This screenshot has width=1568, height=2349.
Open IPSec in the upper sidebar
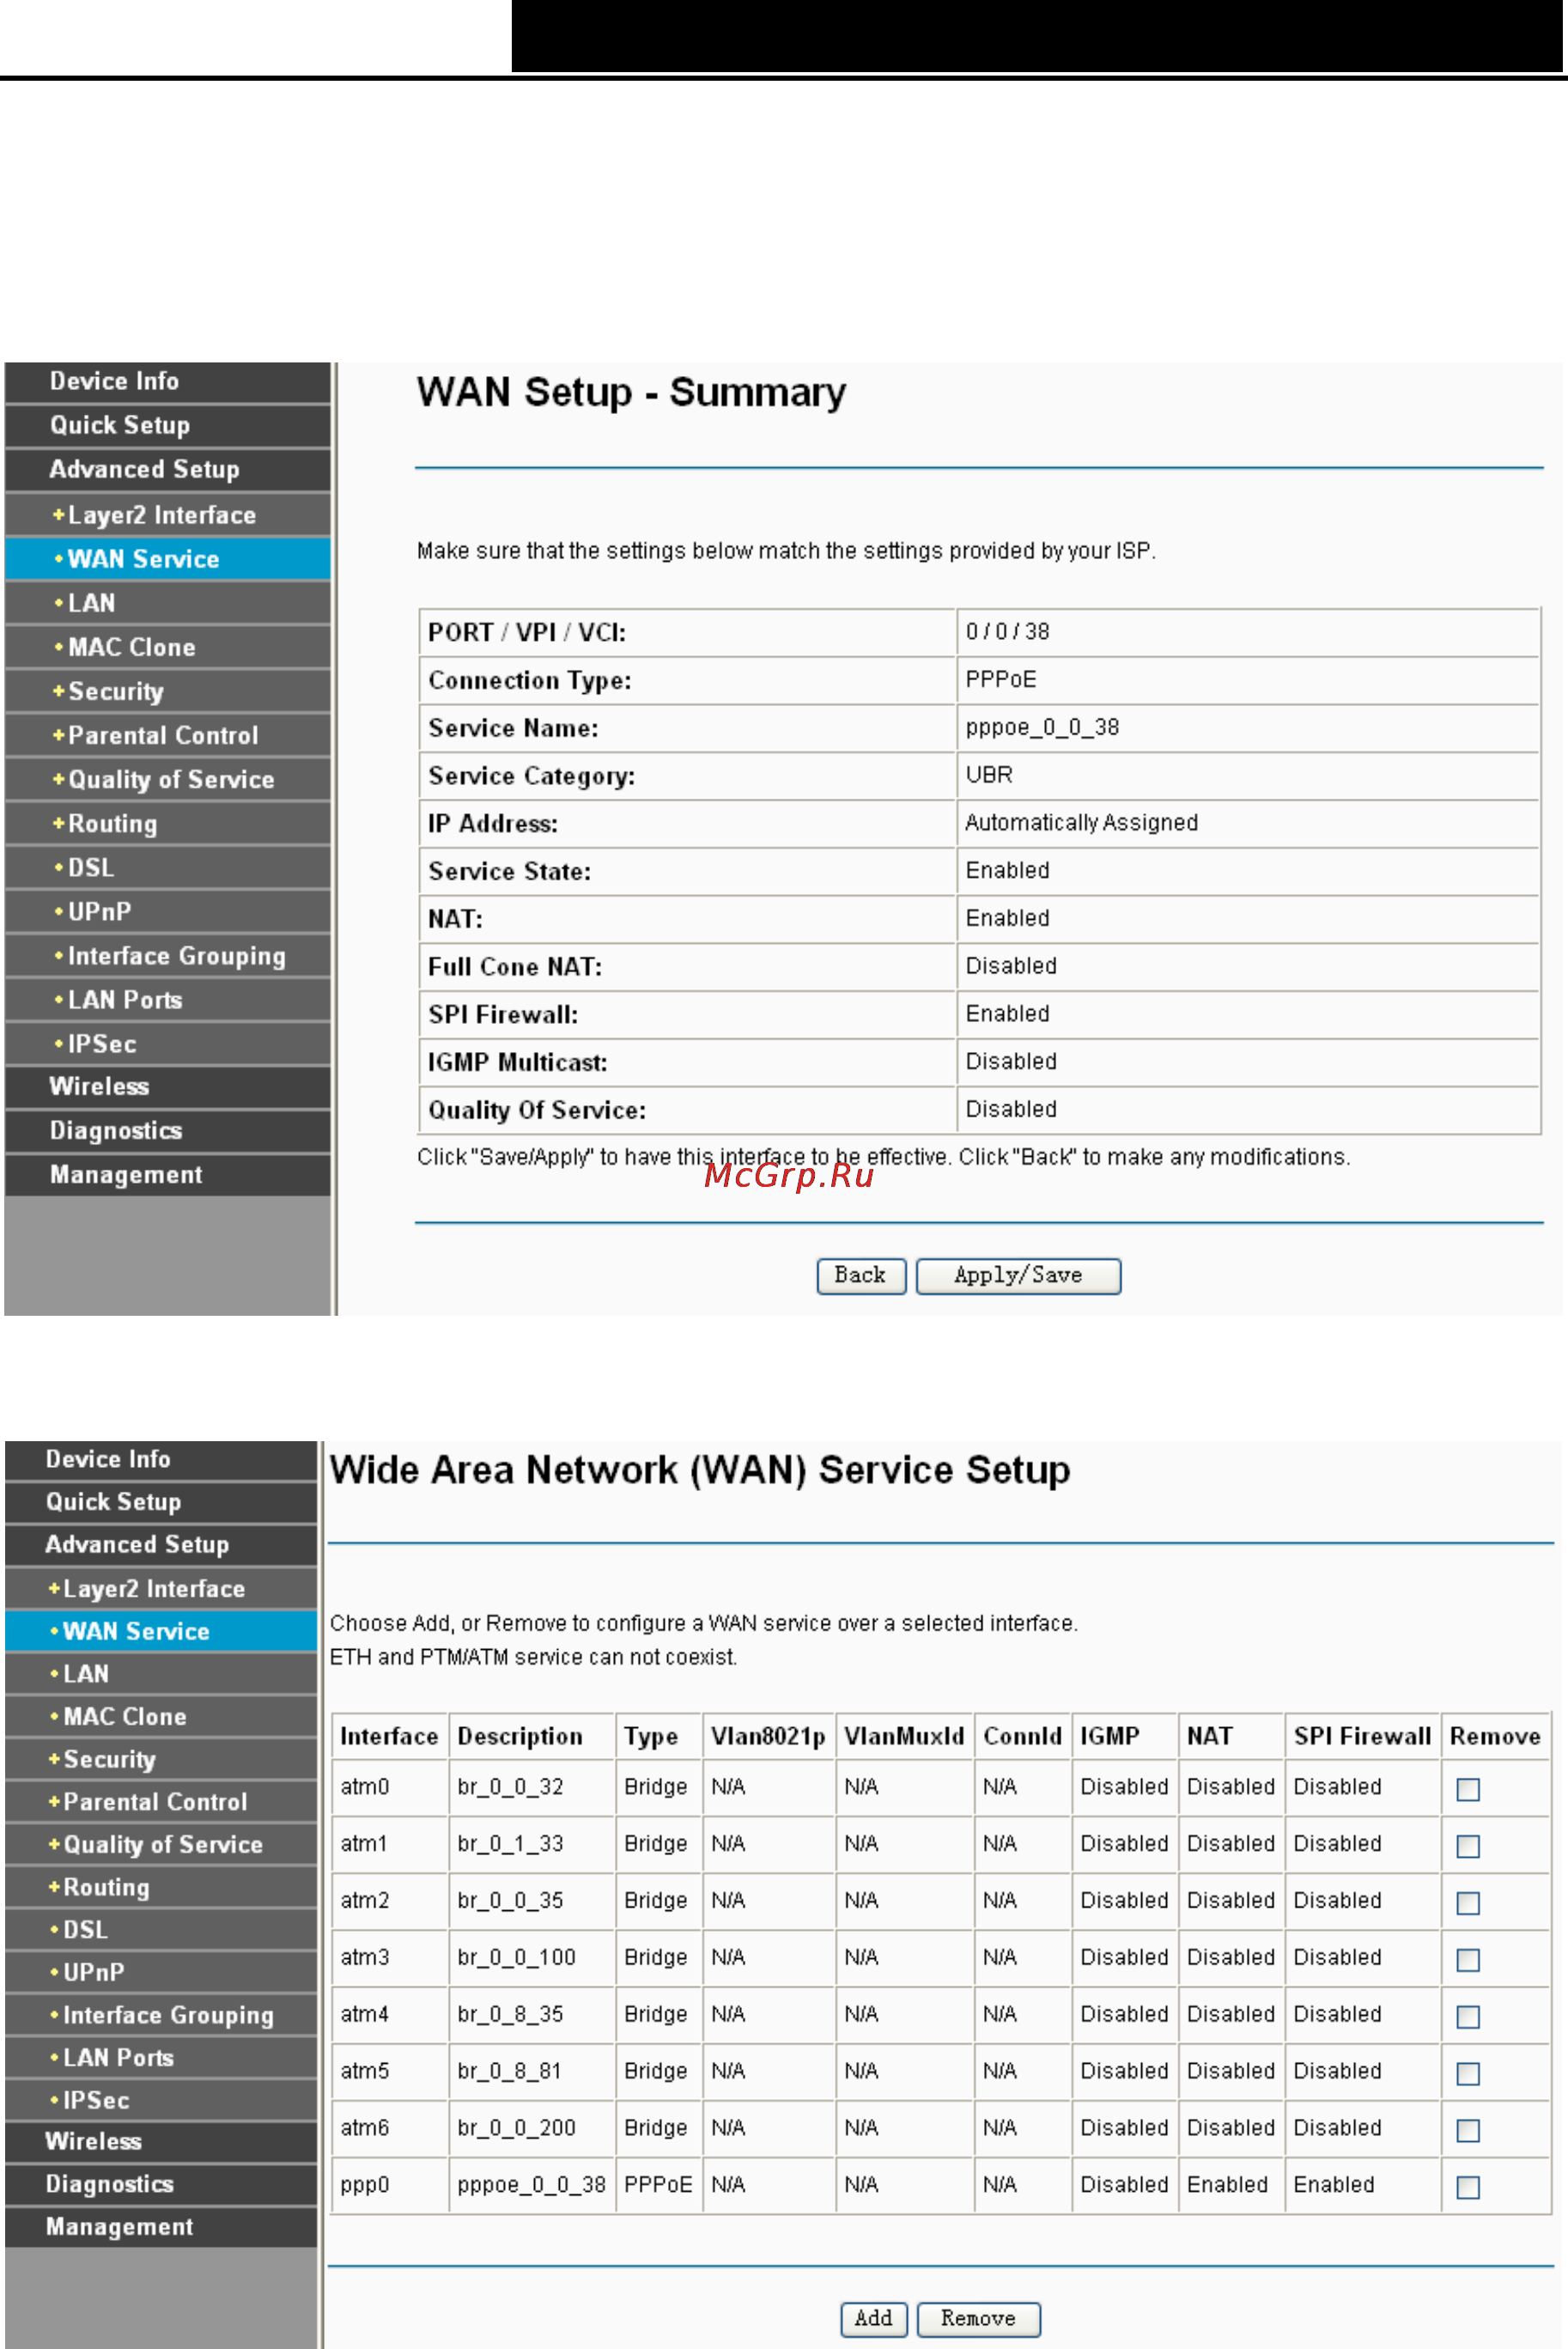pyautogui.click(x=167, y=1043)
